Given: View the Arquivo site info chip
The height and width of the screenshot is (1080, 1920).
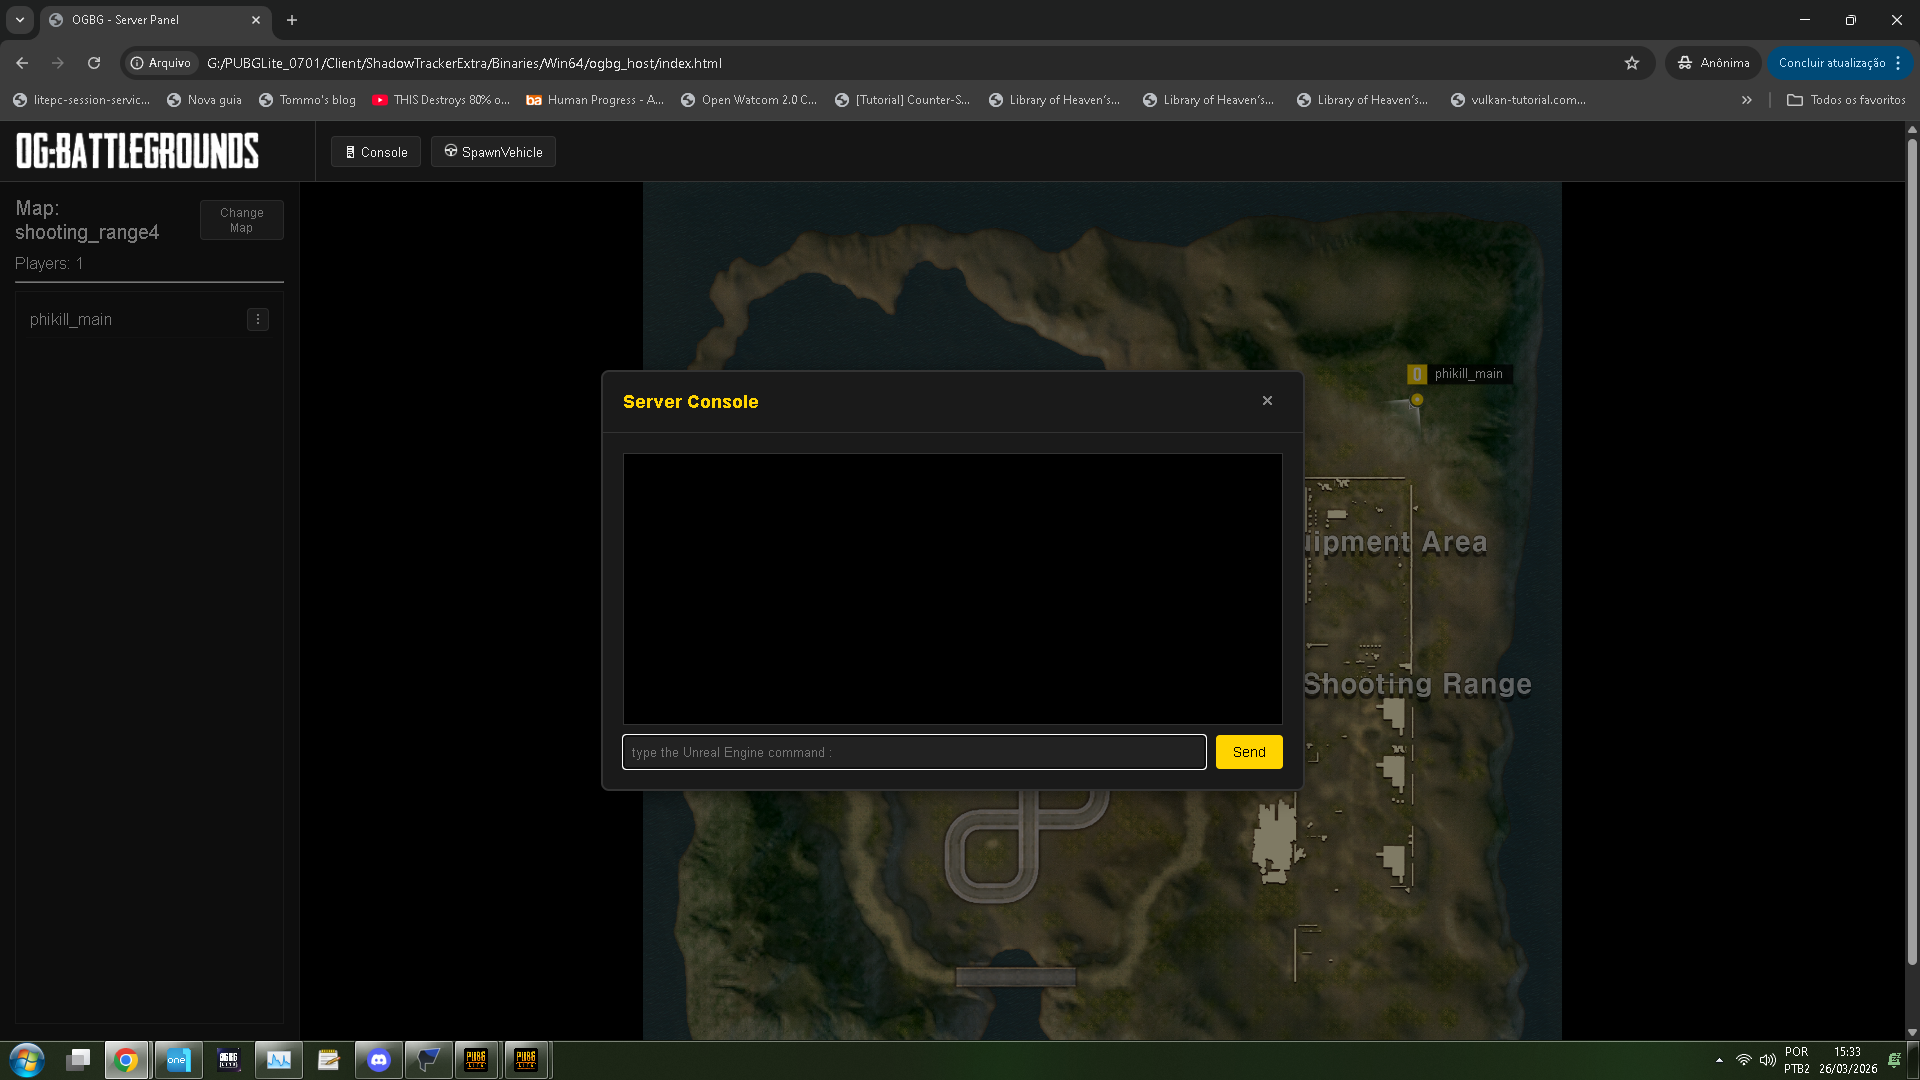Looking at the screenshot, I should coord(160,63).
